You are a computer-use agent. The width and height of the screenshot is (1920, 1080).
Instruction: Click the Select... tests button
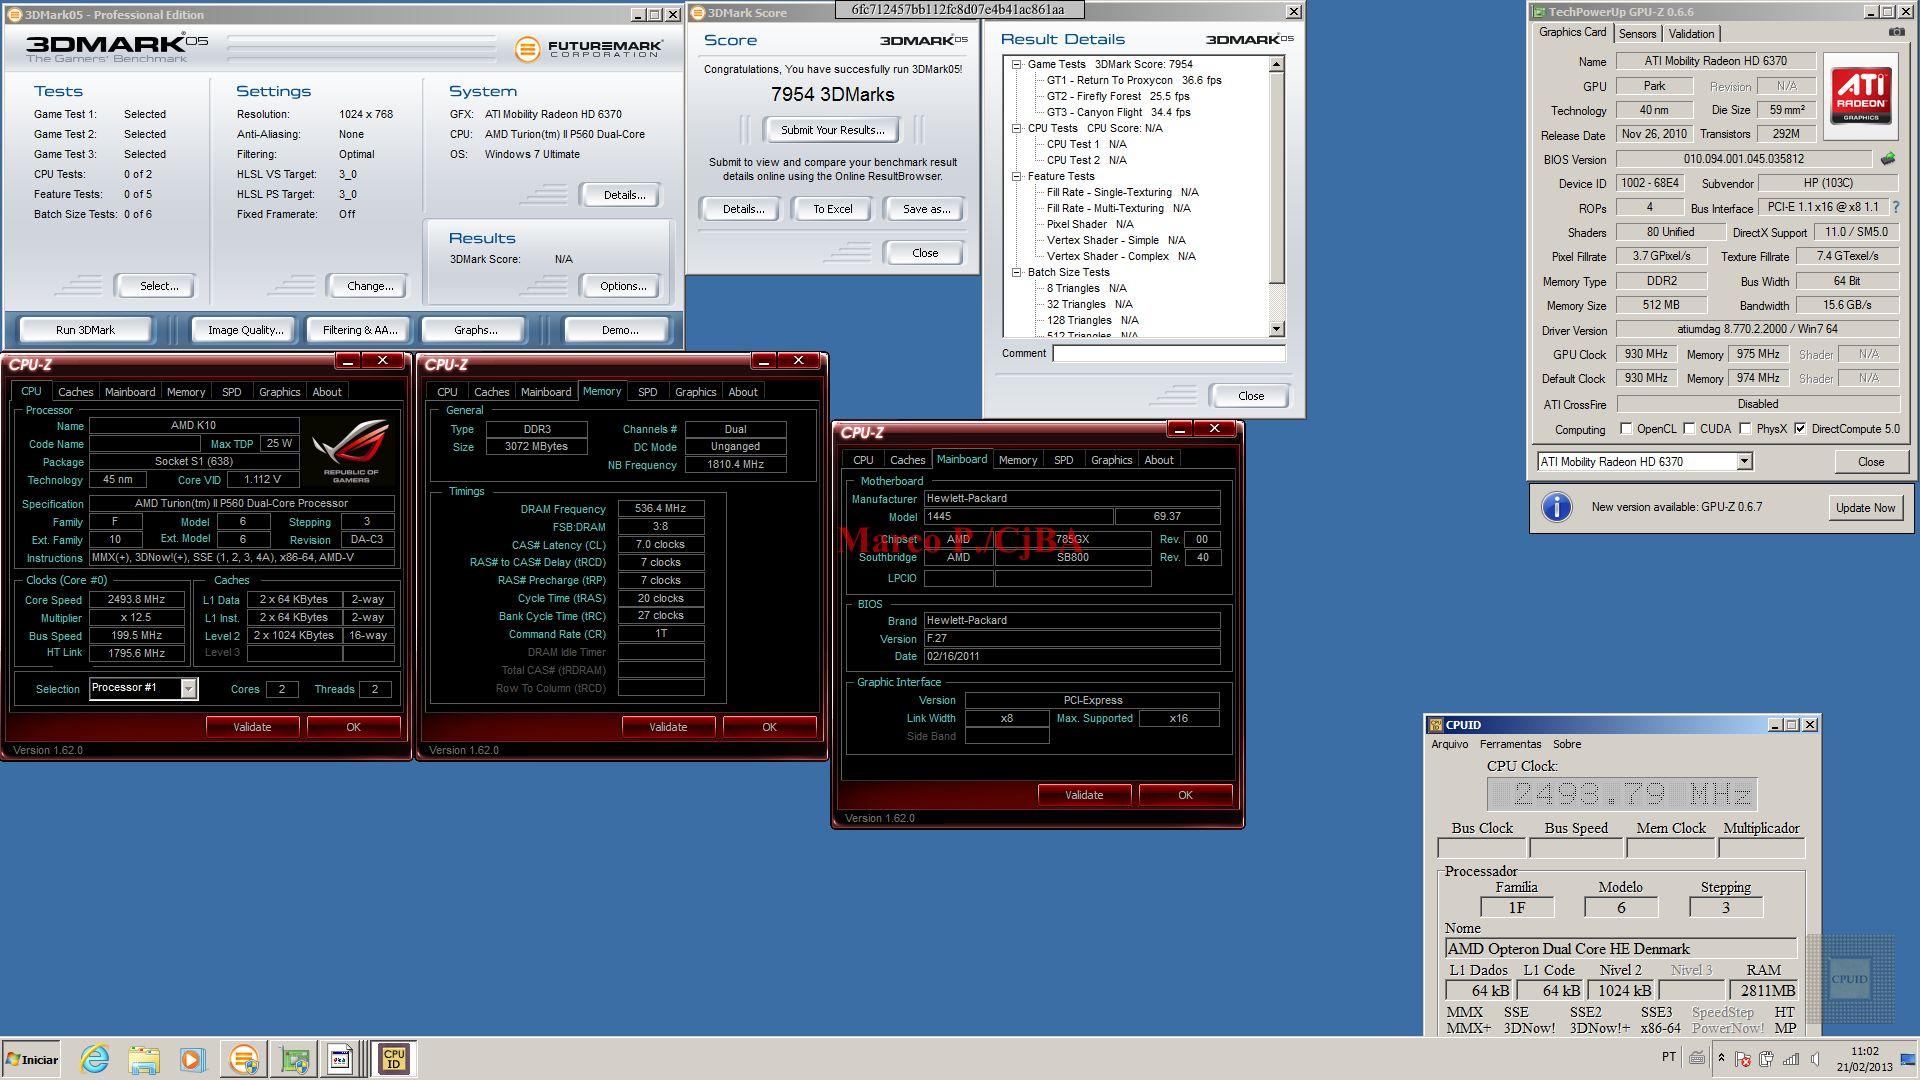(158, 286)
